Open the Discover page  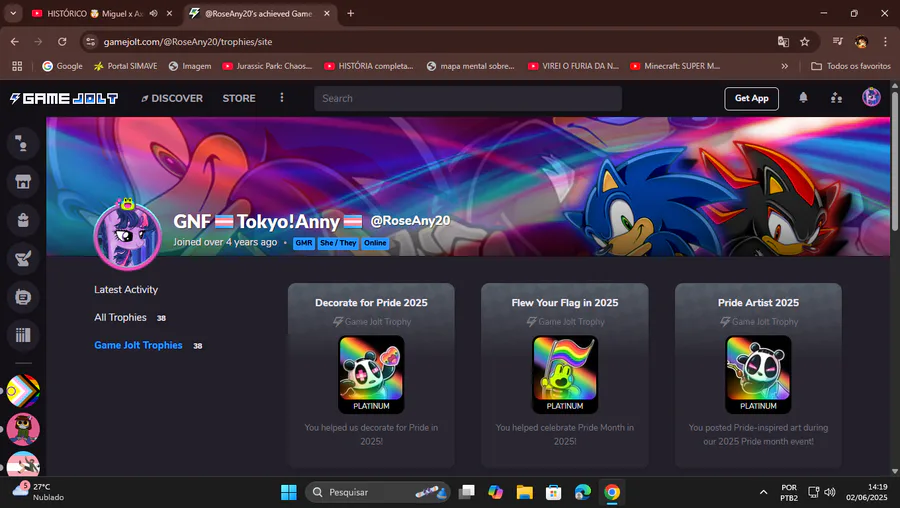[x=172, y=99]
